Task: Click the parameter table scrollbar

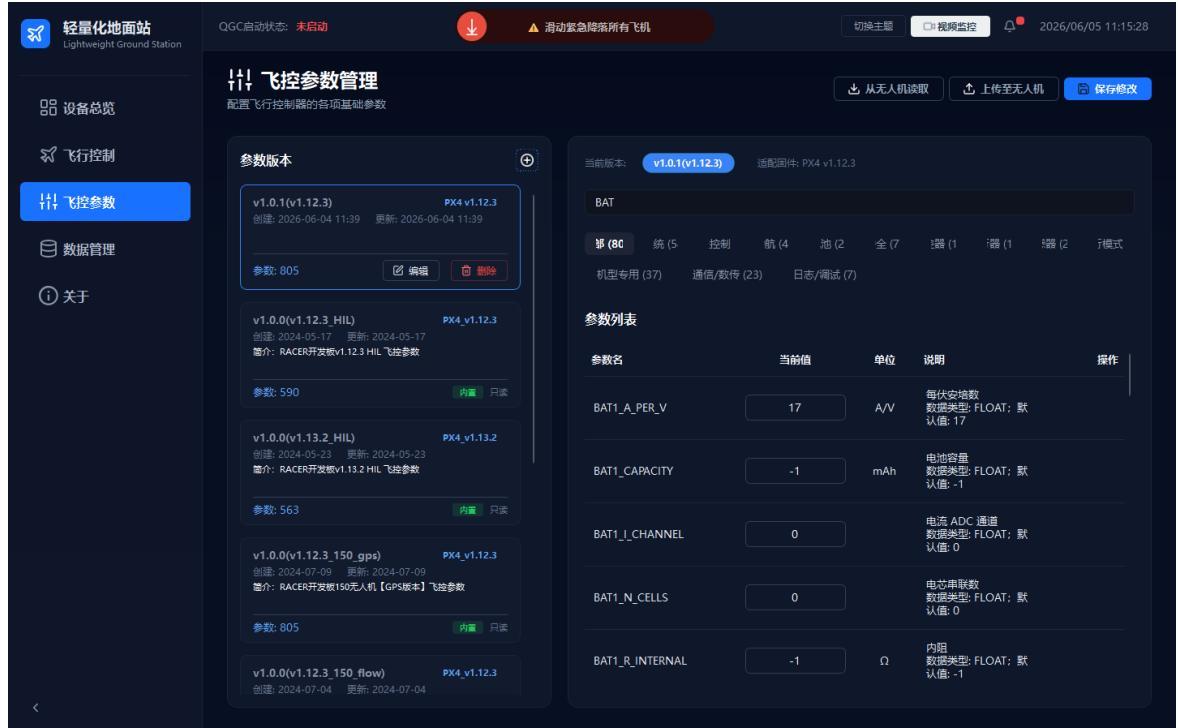Action: click(1129, 374)
